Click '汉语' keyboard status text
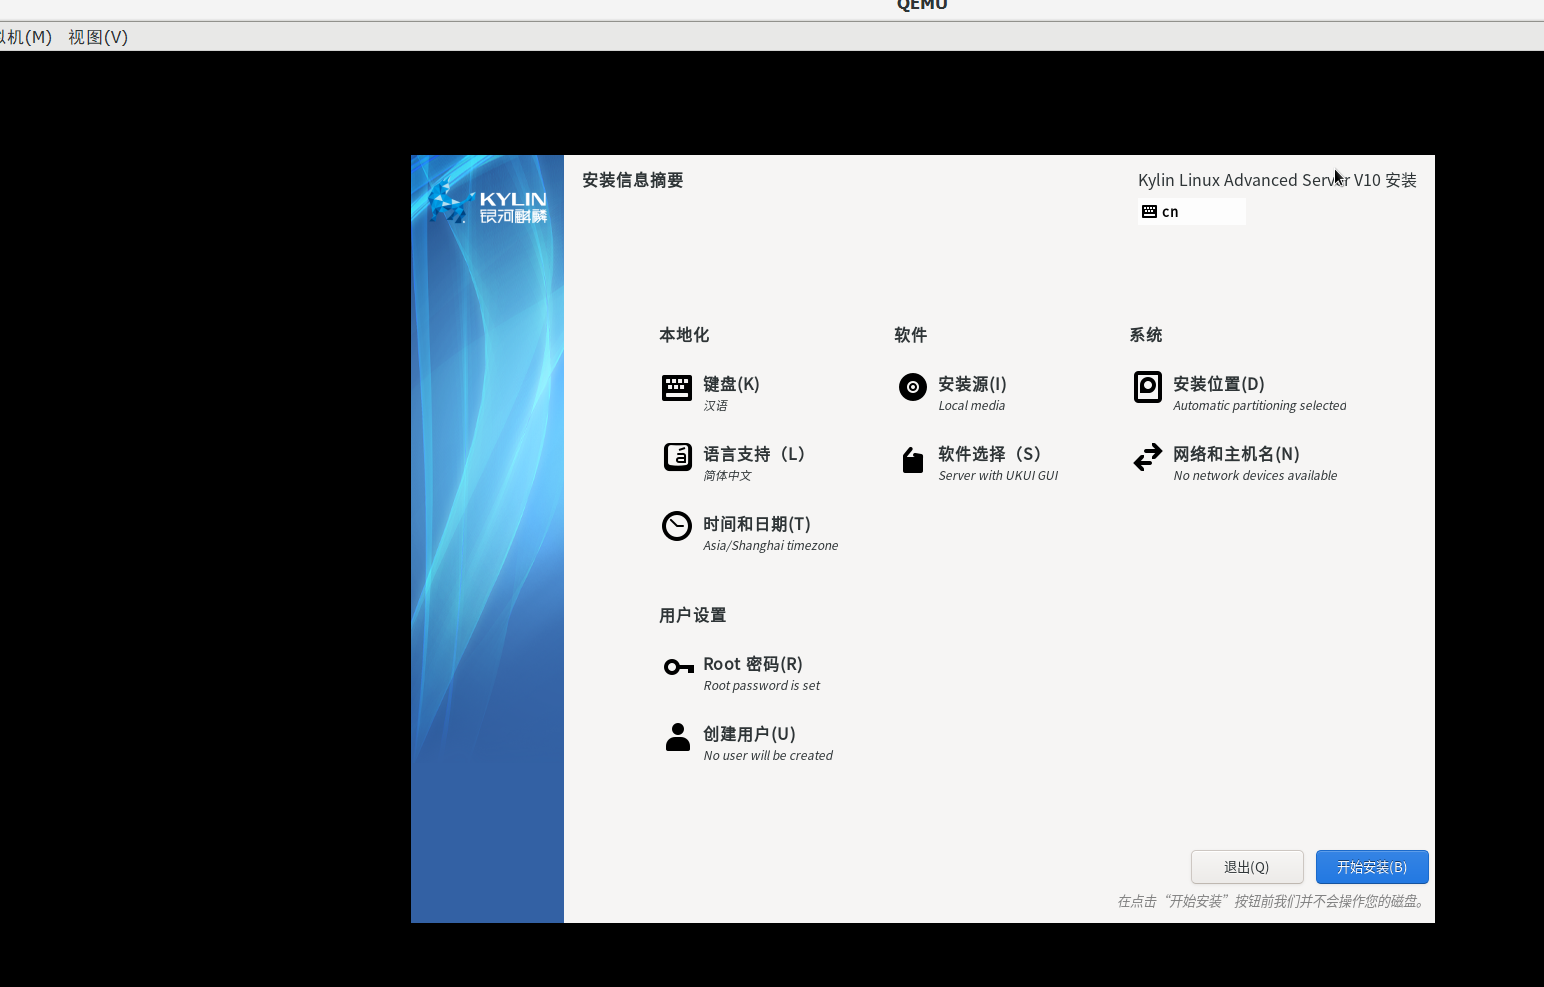This screenshot has width=1544, height=987. coord(715,406)
